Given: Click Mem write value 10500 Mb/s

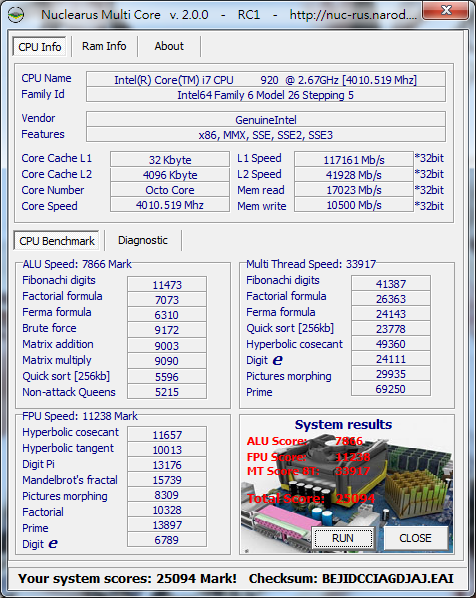Looking at the screenshot, I should (354, 205).
